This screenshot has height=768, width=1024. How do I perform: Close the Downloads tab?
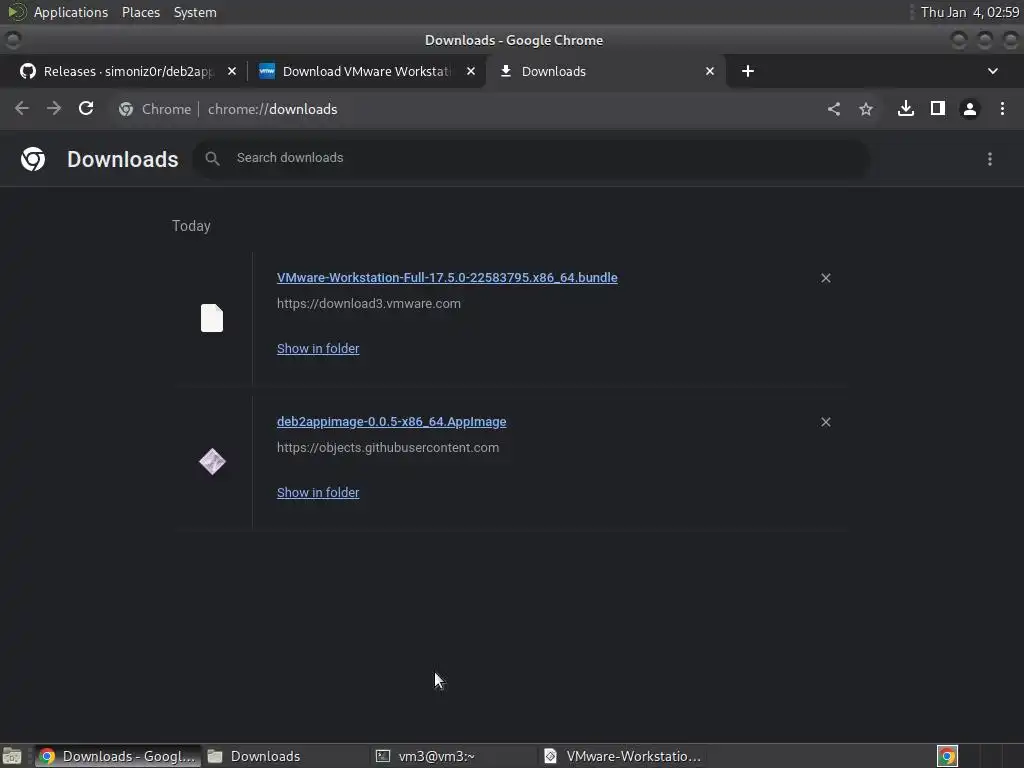pyautogui.click(x=710, y=71)
